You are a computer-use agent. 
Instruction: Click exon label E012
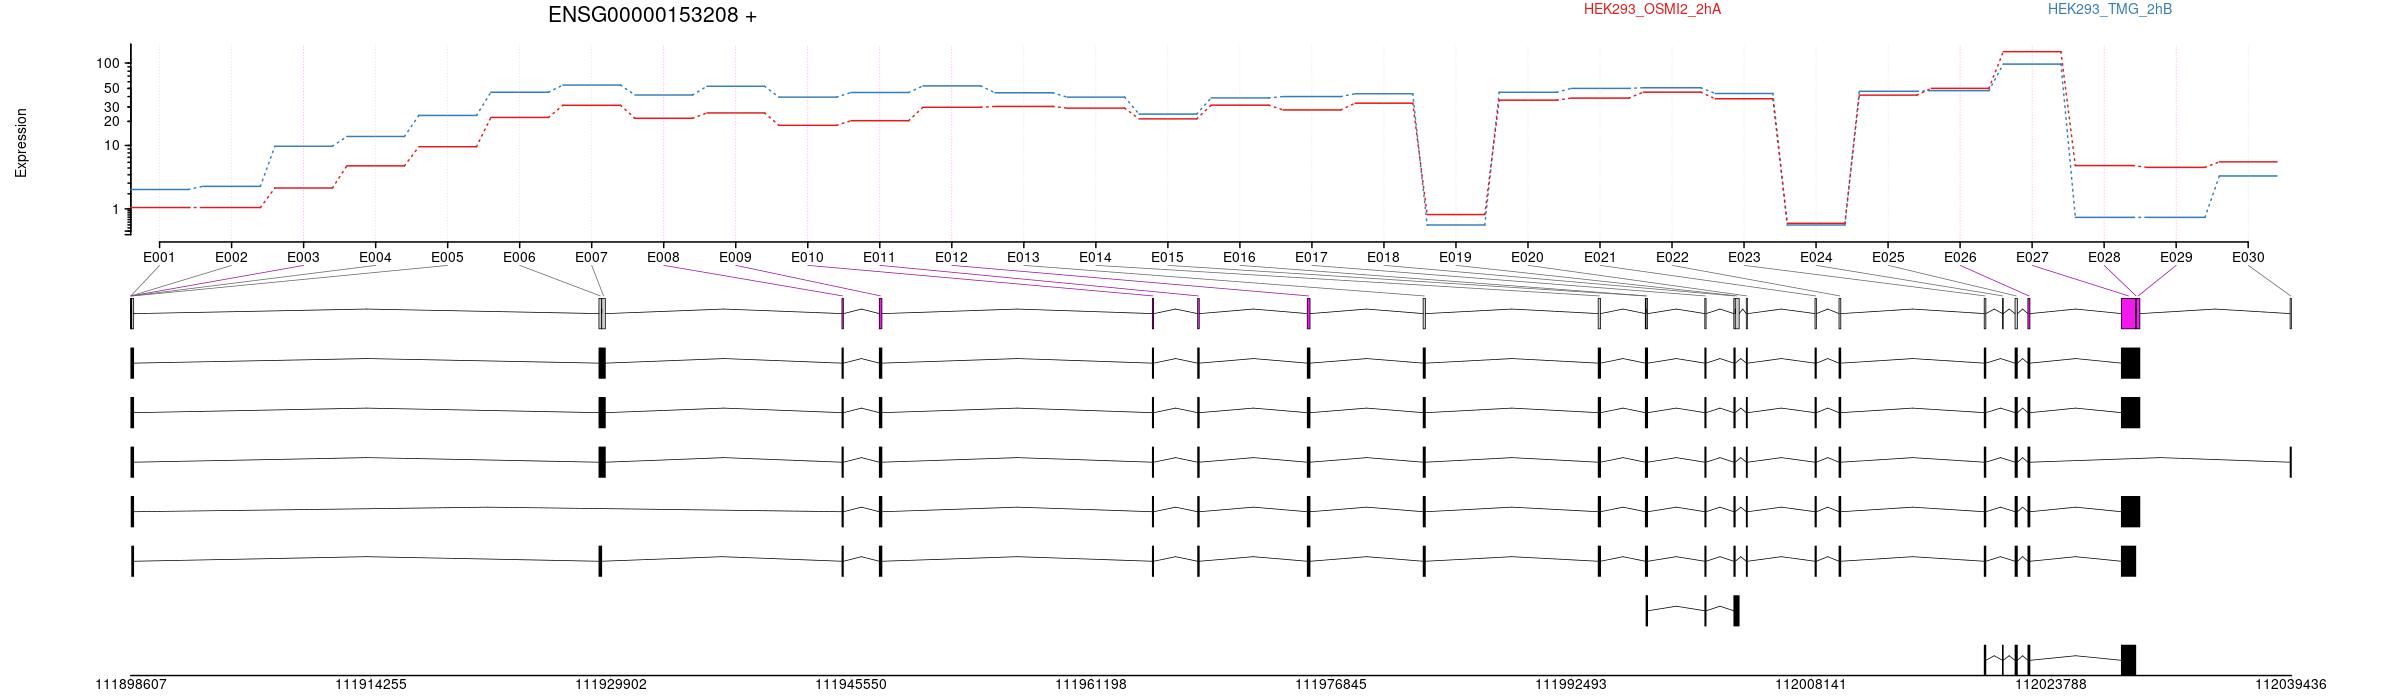click(x=951, y=257)
